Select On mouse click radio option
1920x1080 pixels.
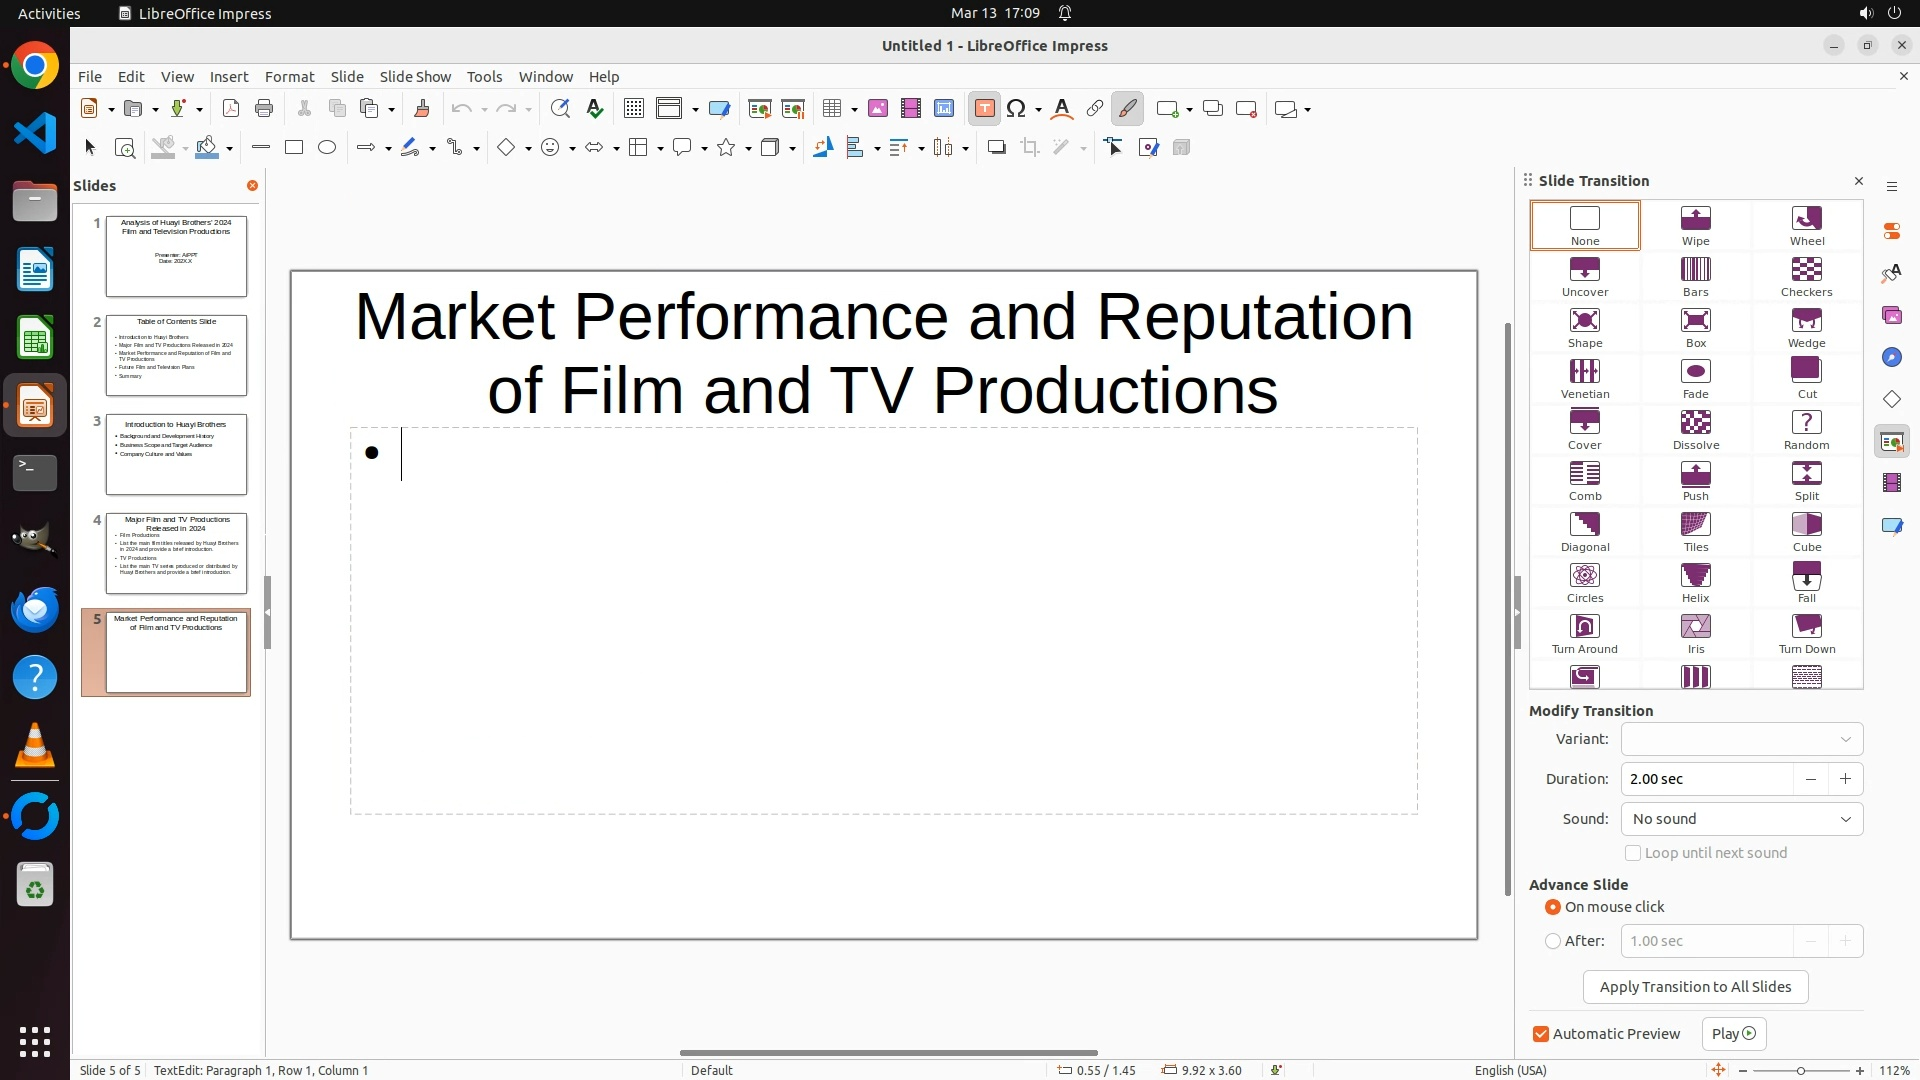pos(1553,907)
